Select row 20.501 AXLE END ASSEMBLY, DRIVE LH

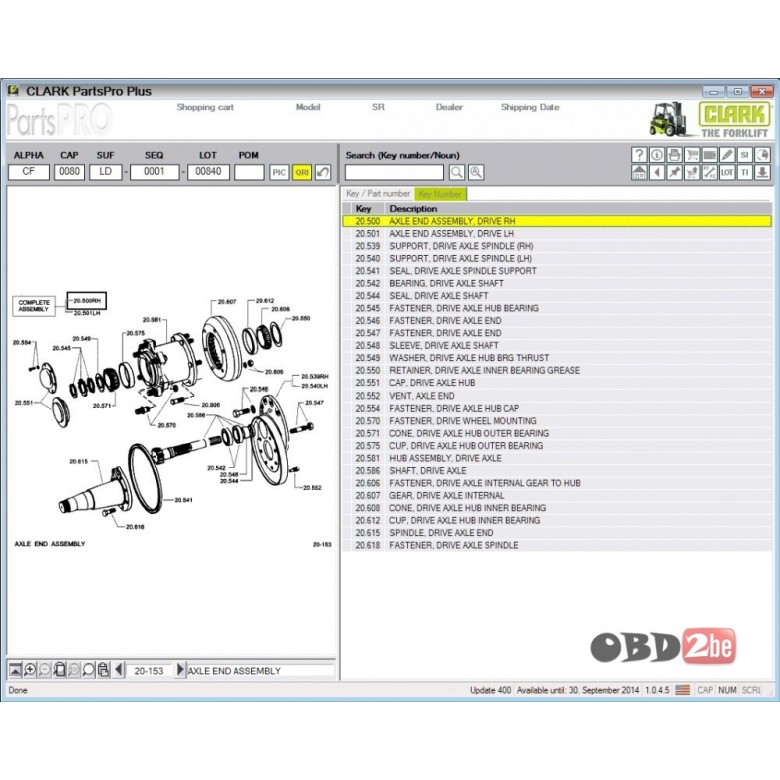(x=557, y=234)
